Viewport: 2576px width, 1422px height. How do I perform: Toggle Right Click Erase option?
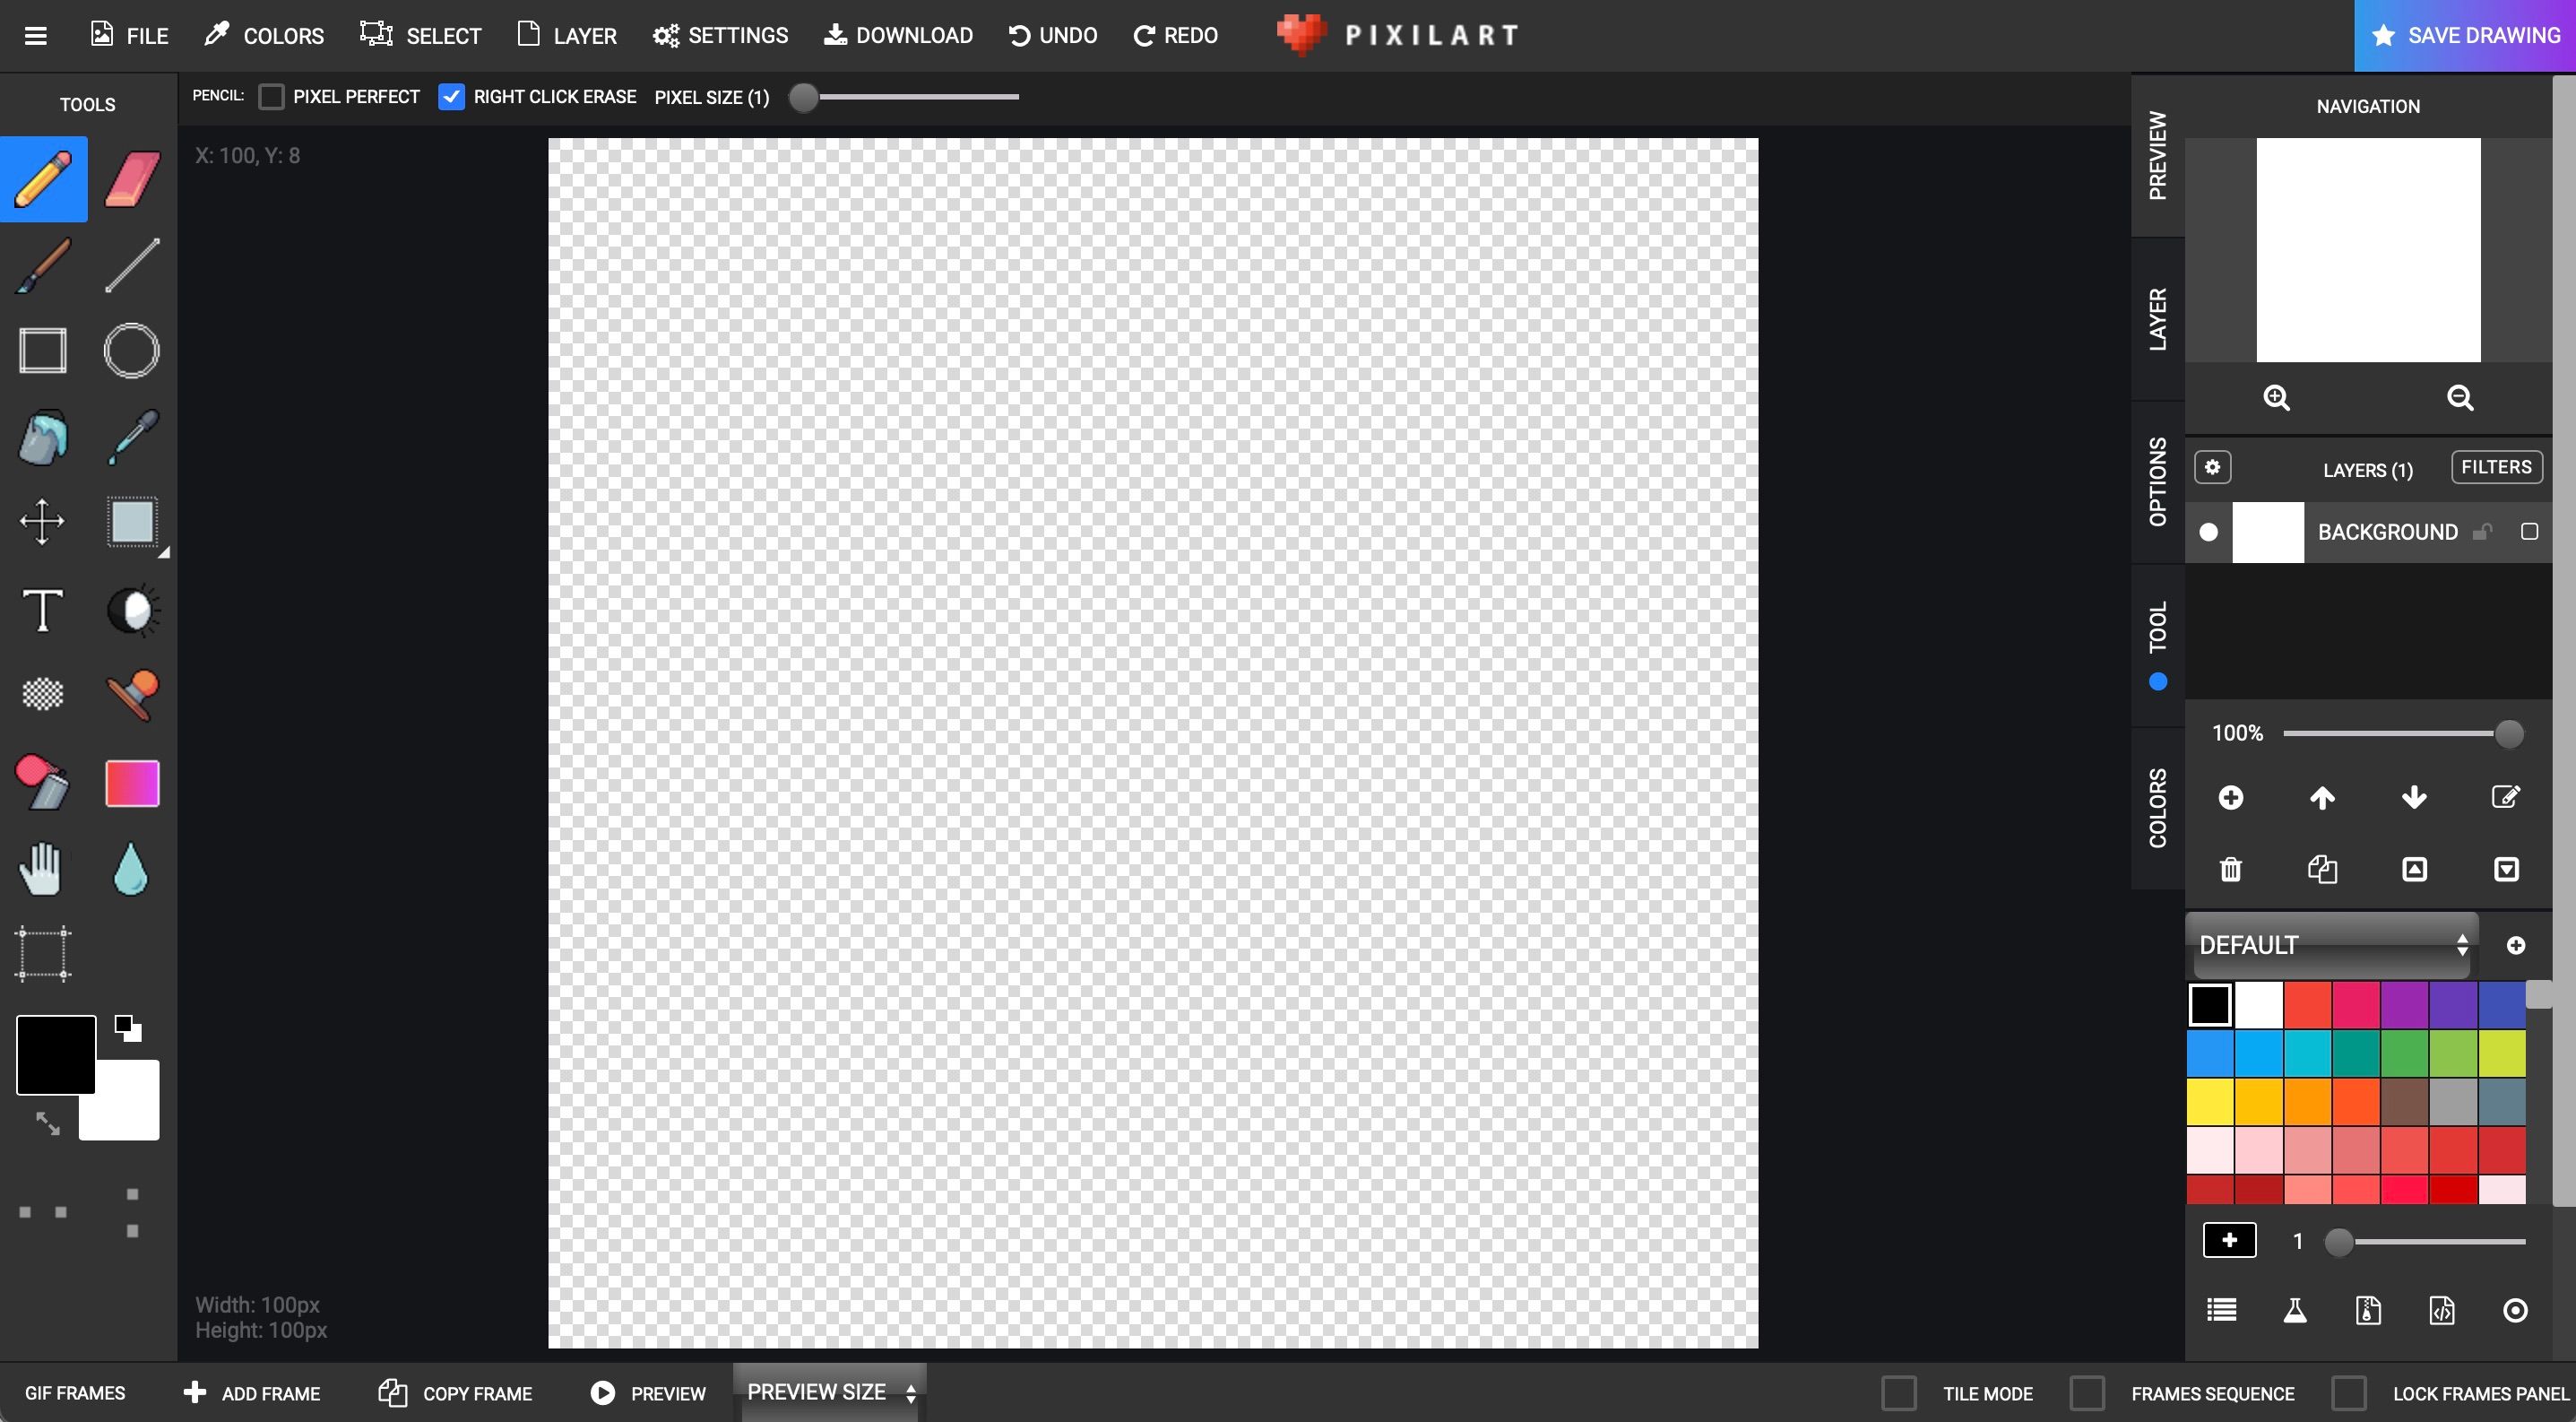click(452, 96)
